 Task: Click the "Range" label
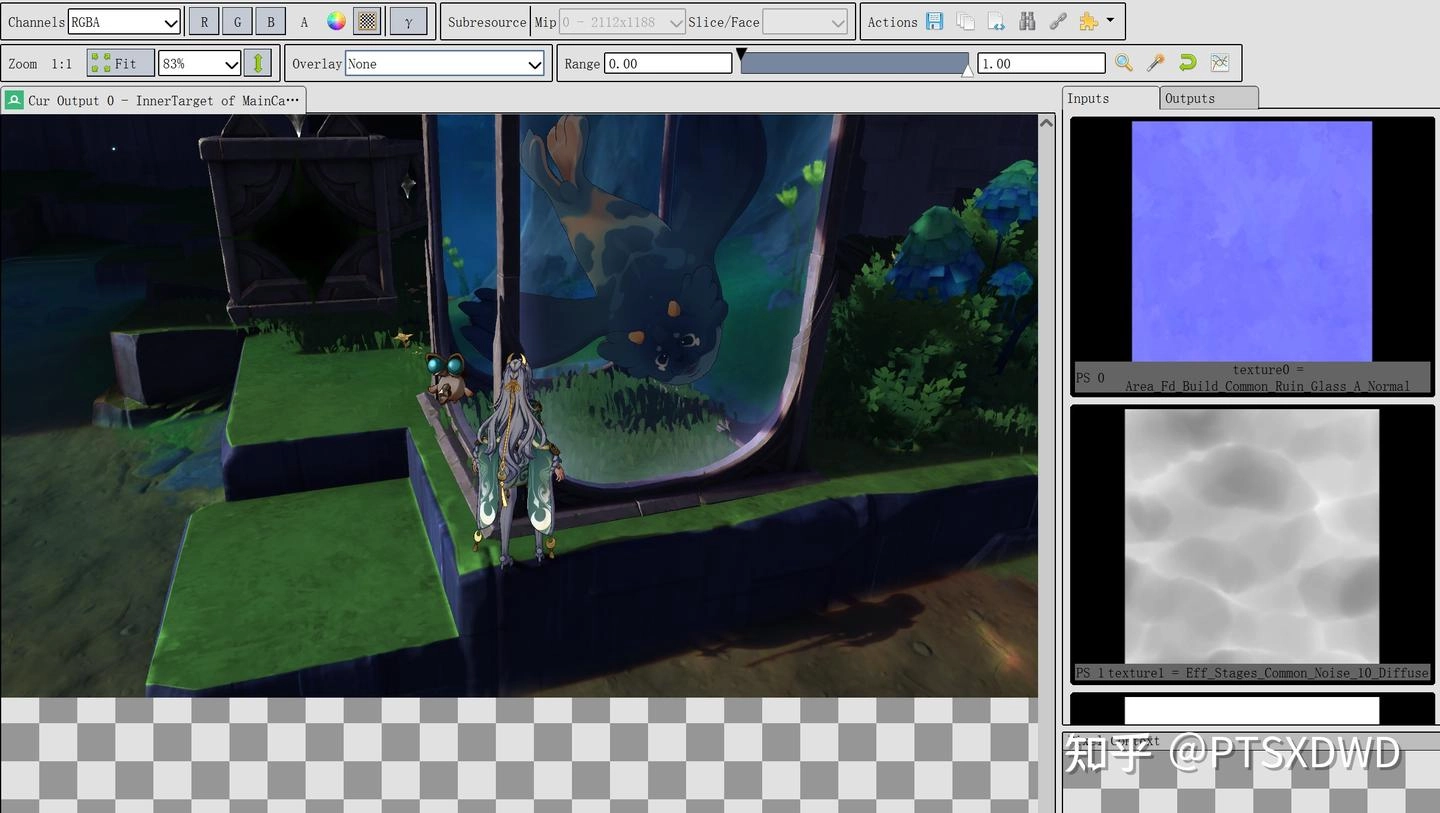point(582,64)
